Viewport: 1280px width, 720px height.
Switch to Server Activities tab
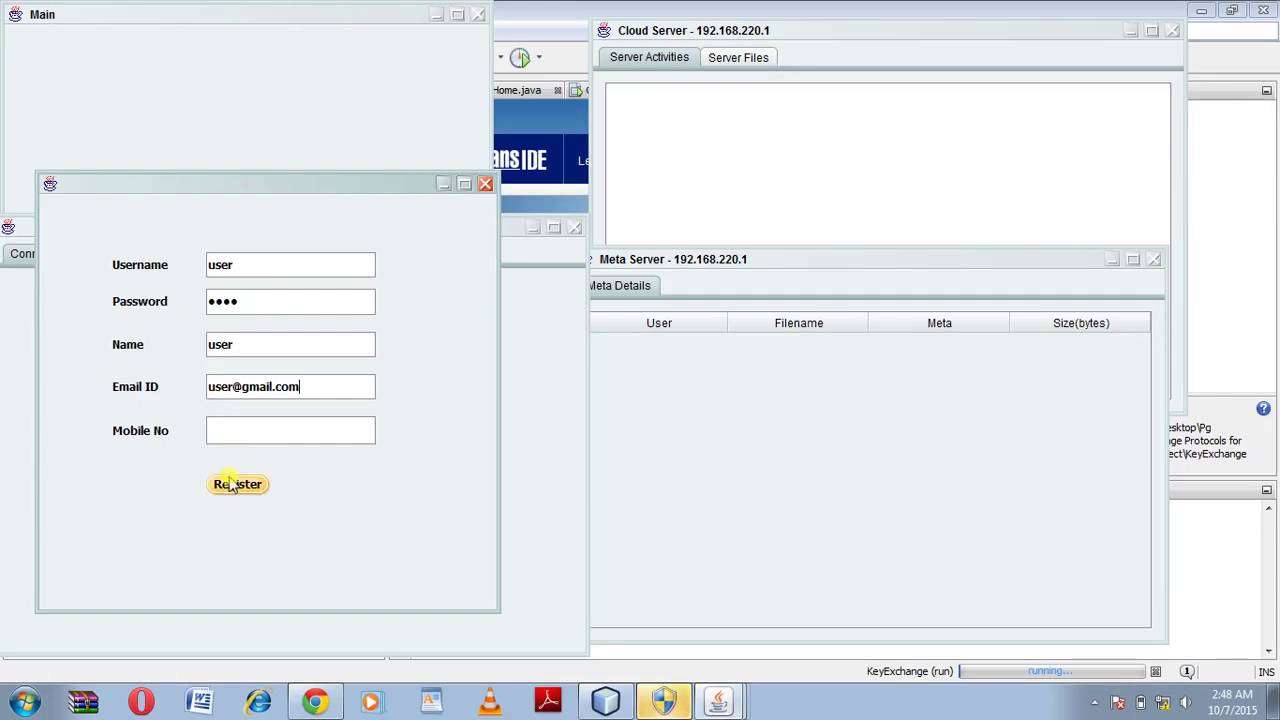(649, 57)
